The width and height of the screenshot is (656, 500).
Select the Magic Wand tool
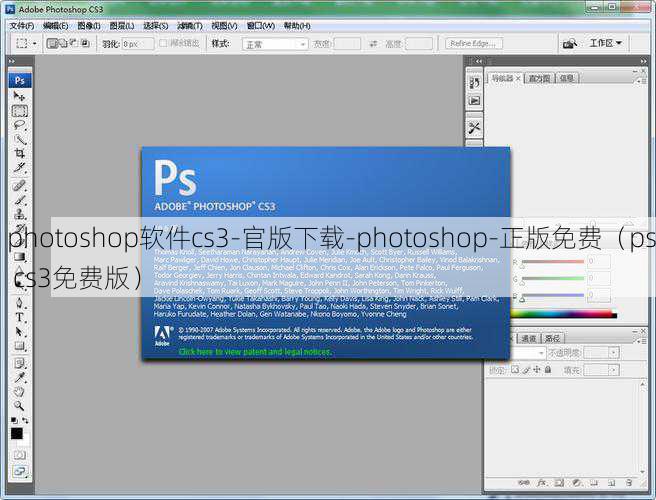point(19,139)
